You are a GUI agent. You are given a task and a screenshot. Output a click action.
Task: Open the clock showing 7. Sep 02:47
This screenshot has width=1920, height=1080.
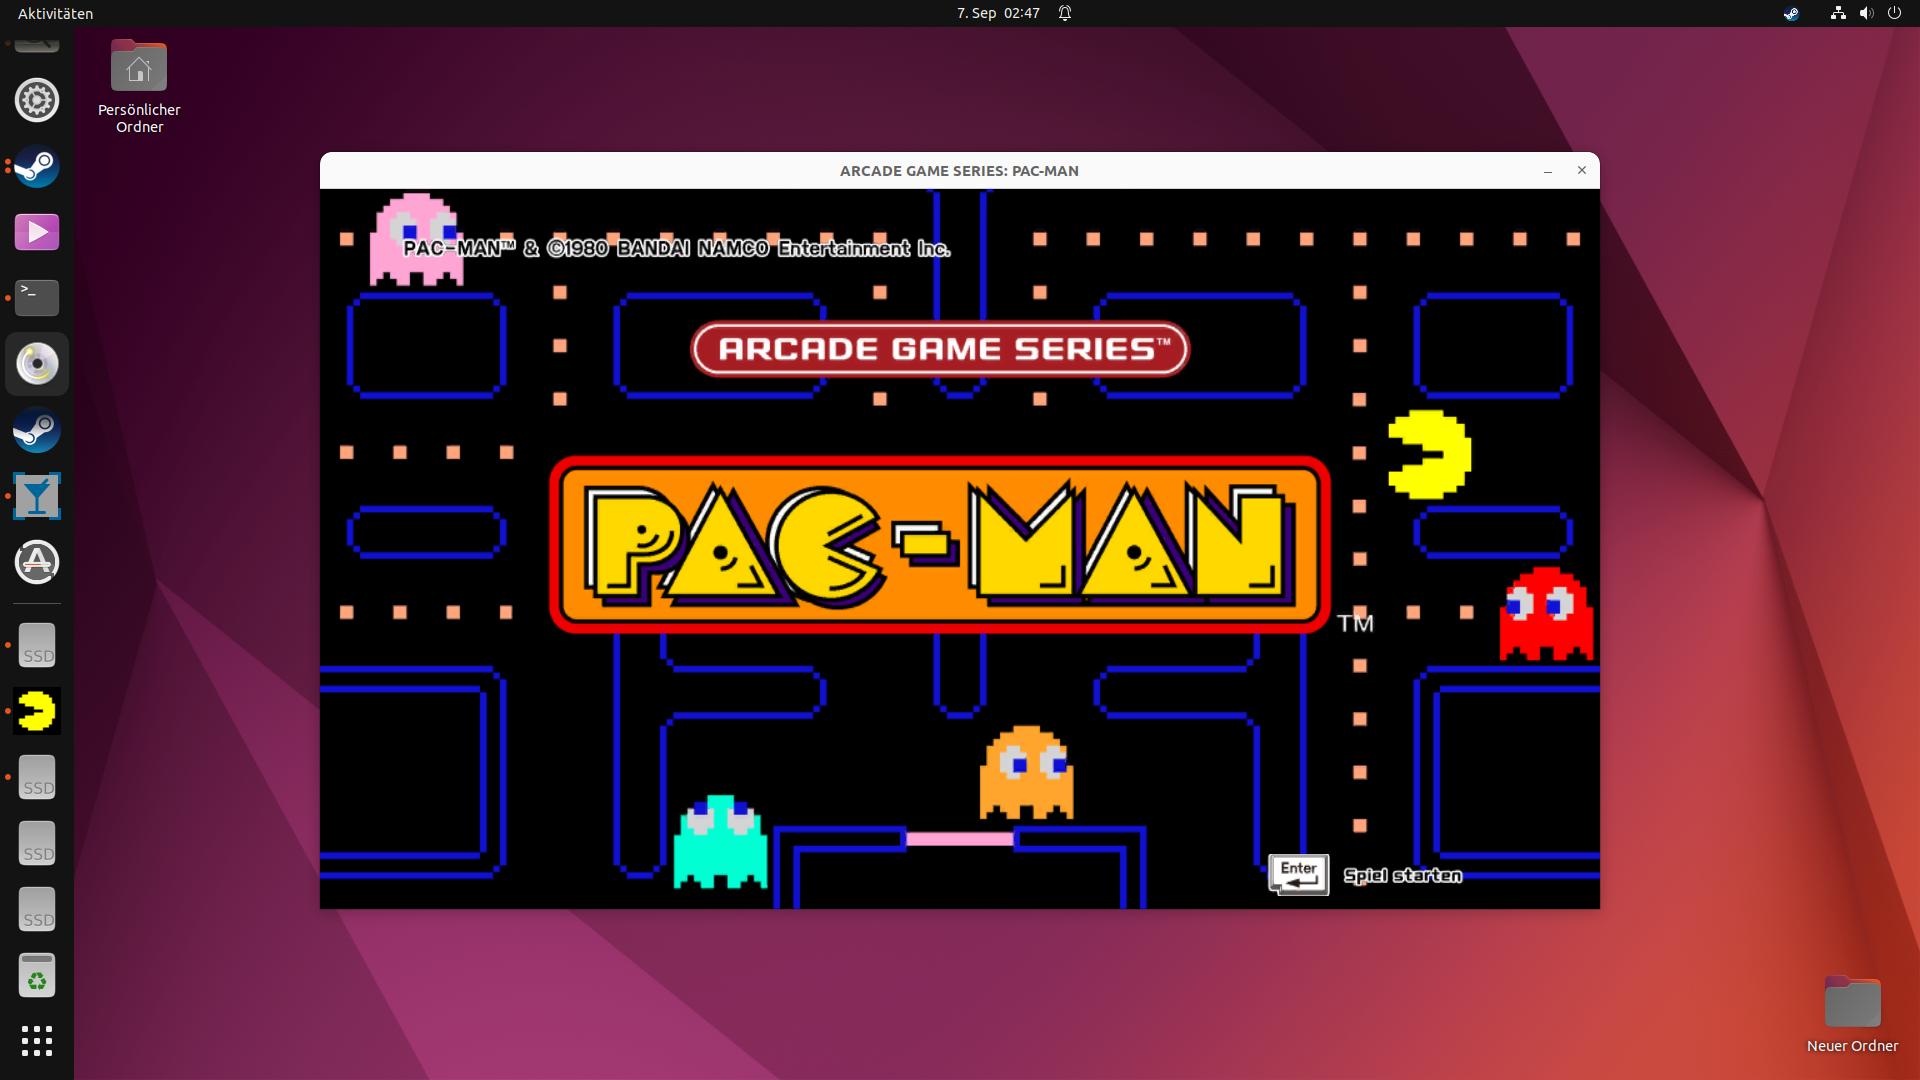(998, 13)
